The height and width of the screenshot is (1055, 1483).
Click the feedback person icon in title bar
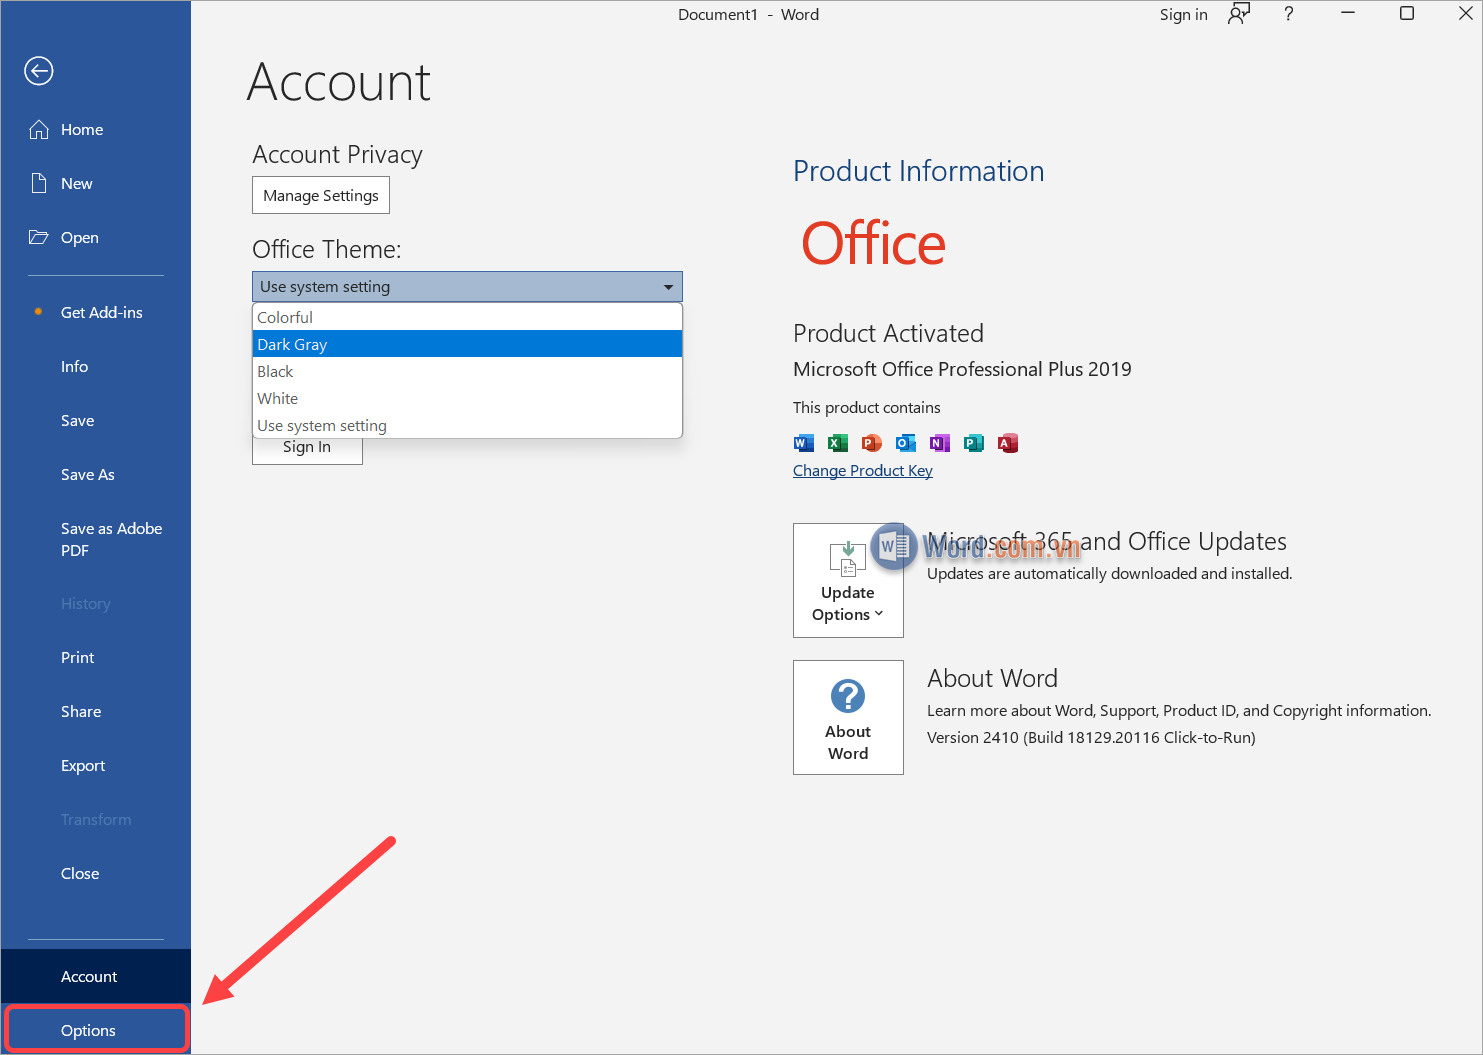coord(1239,14)
